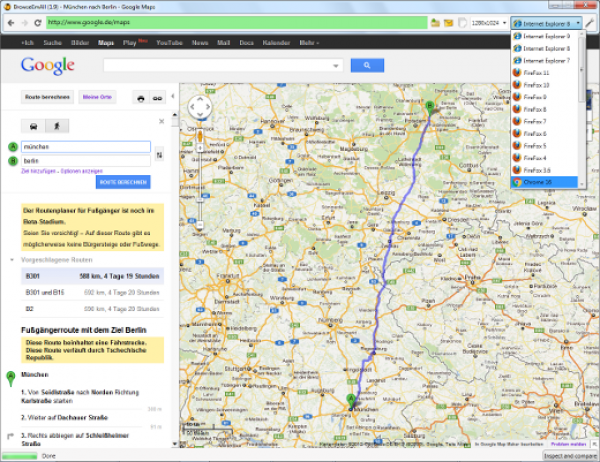Choose Internet Explorer 9 from the list

click(x=544, y=36)
